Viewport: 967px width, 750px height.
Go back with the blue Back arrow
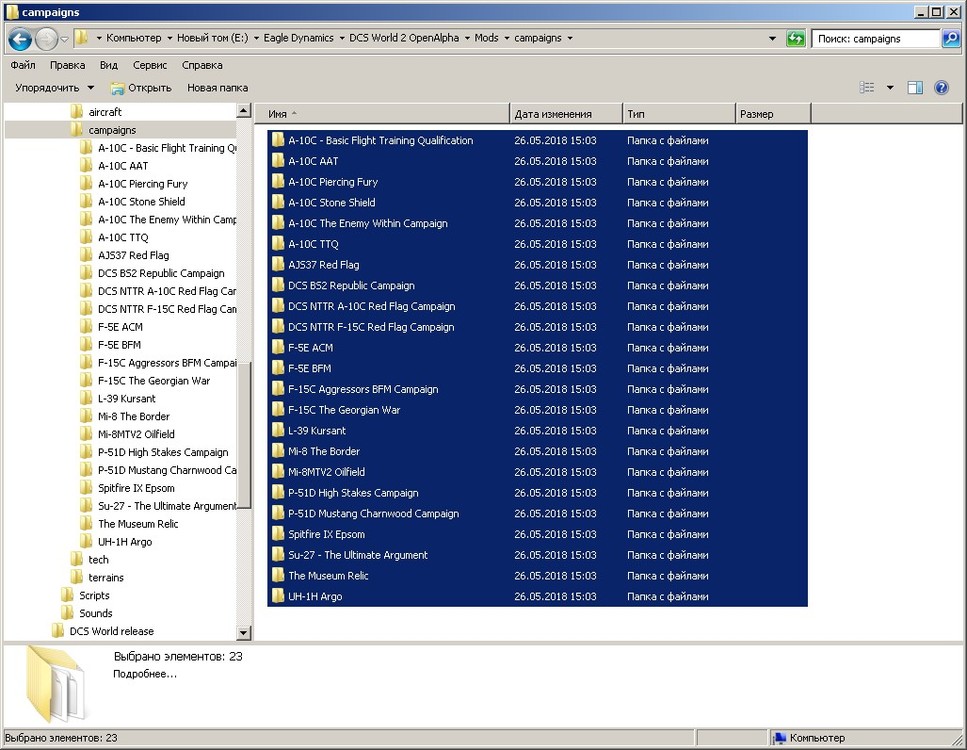20,39
